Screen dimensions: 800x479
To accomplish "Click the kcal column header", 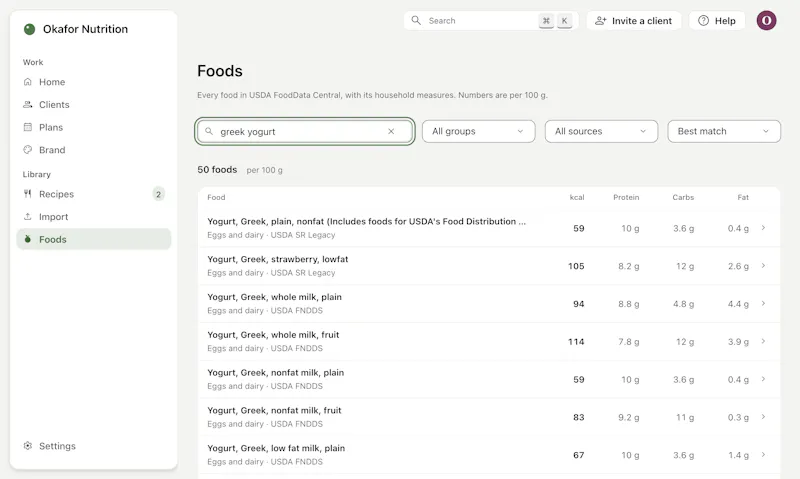I will click(577, 197).
